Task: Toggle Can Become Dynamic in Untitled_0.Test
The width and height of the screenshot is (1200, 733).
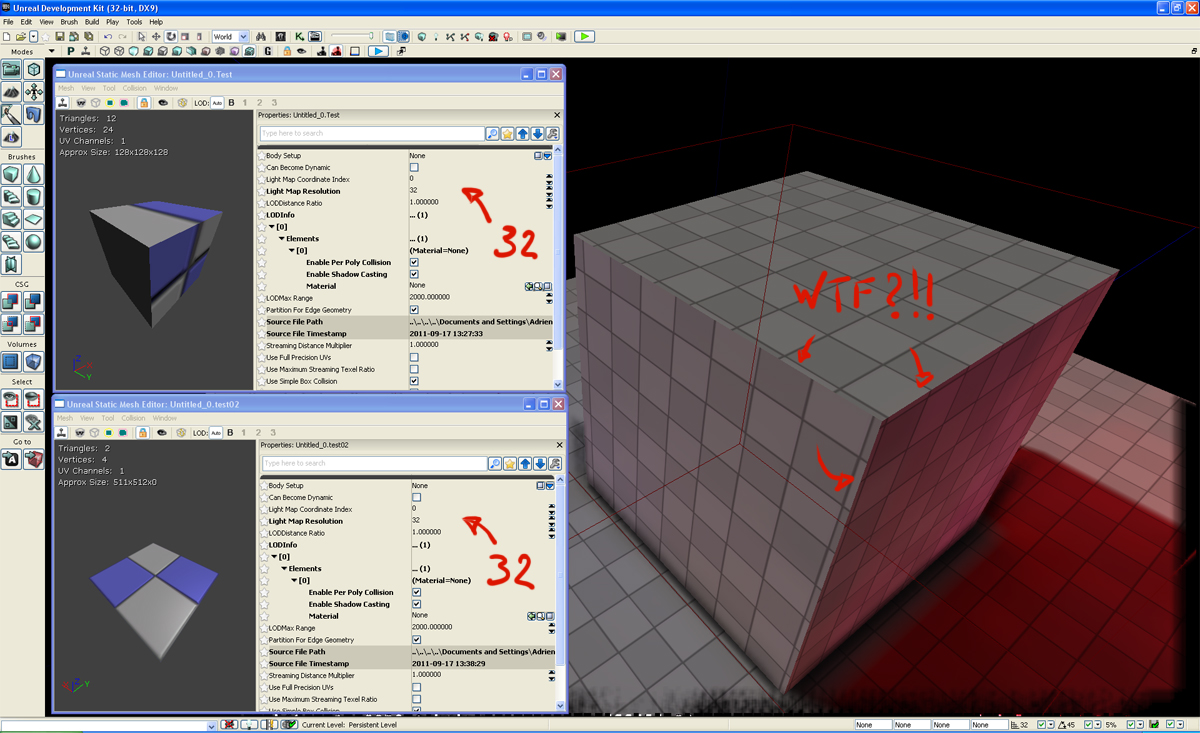Action: coord(414,167)
